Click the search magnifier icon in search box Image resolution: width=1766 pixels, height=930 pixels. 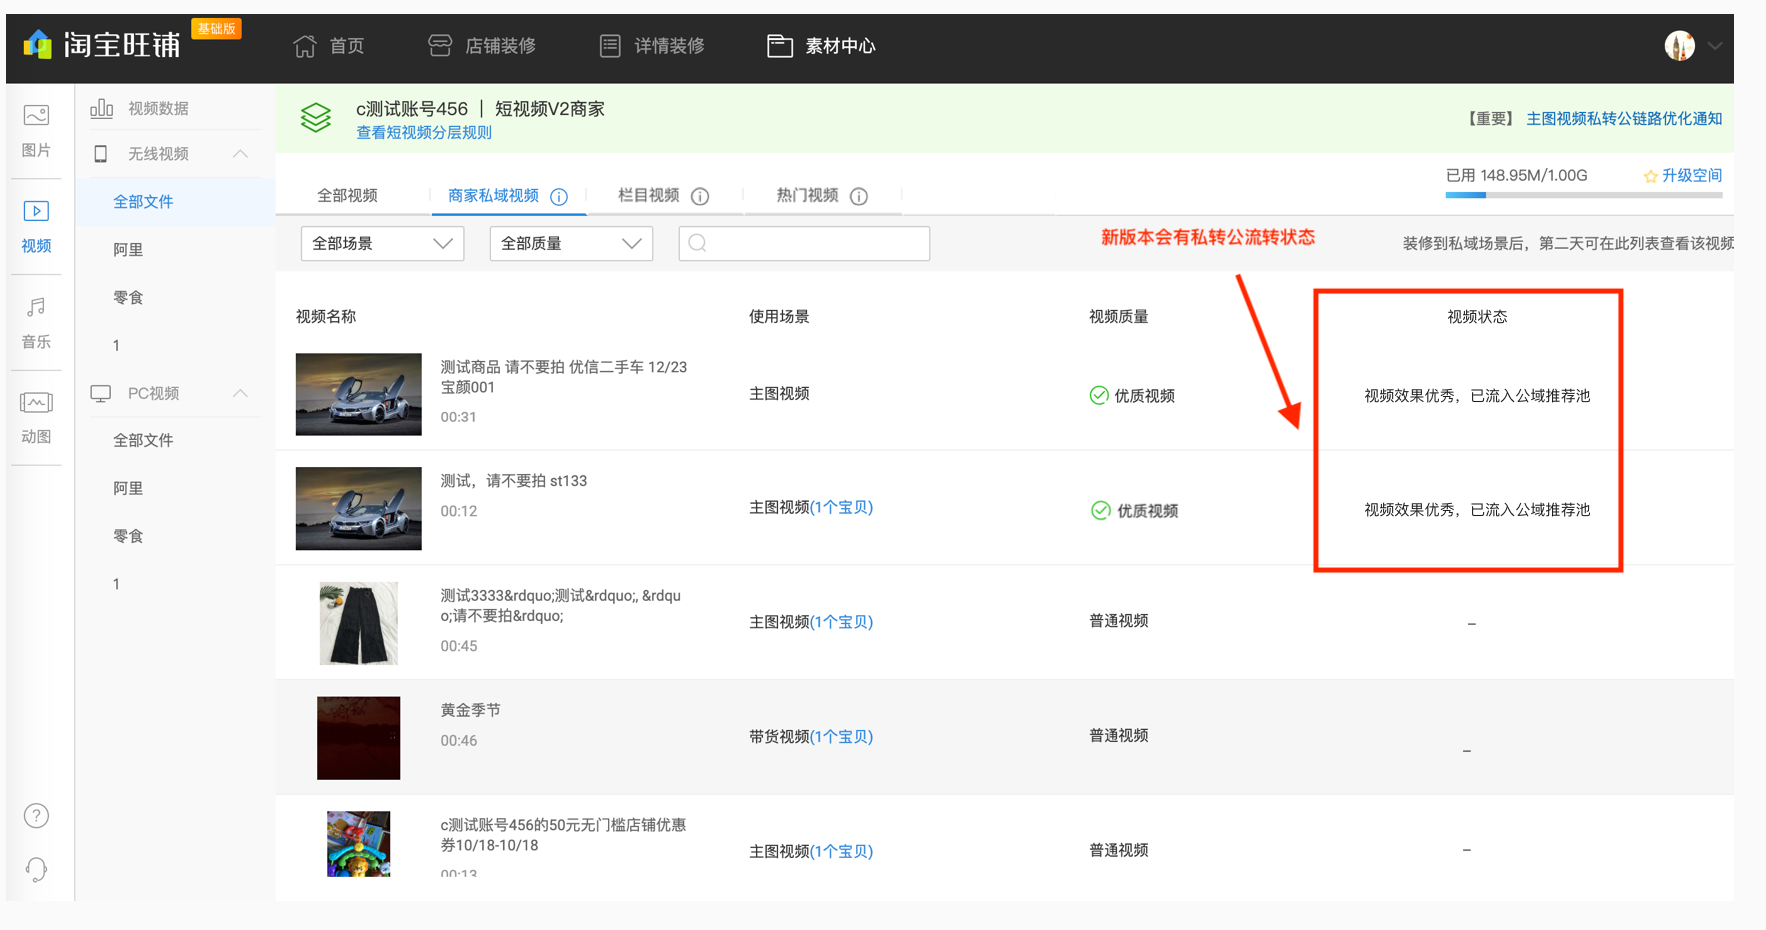coord(698,243)
